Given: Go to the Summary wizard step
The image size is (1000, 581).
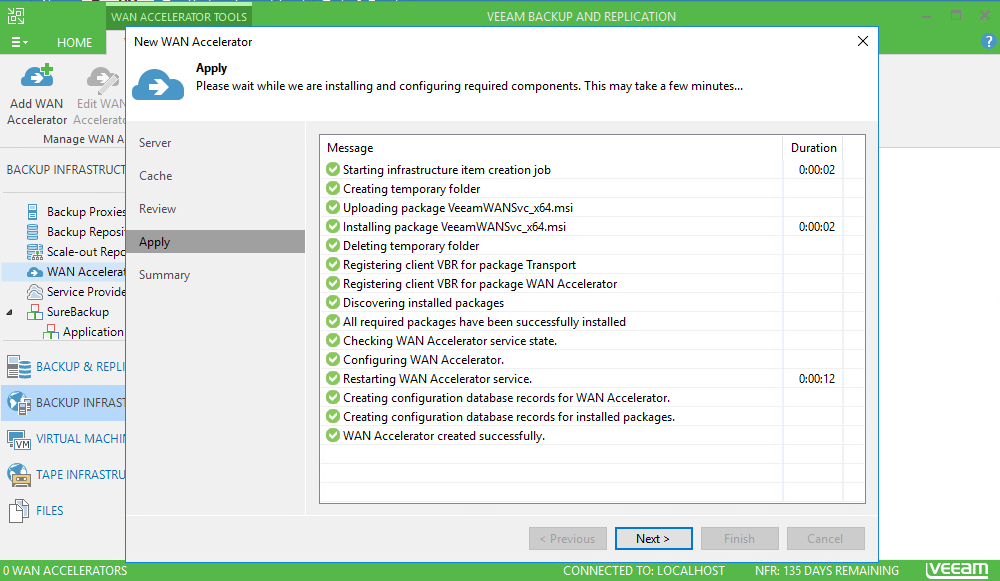Looking at the screenshot, I should point(164,275).
